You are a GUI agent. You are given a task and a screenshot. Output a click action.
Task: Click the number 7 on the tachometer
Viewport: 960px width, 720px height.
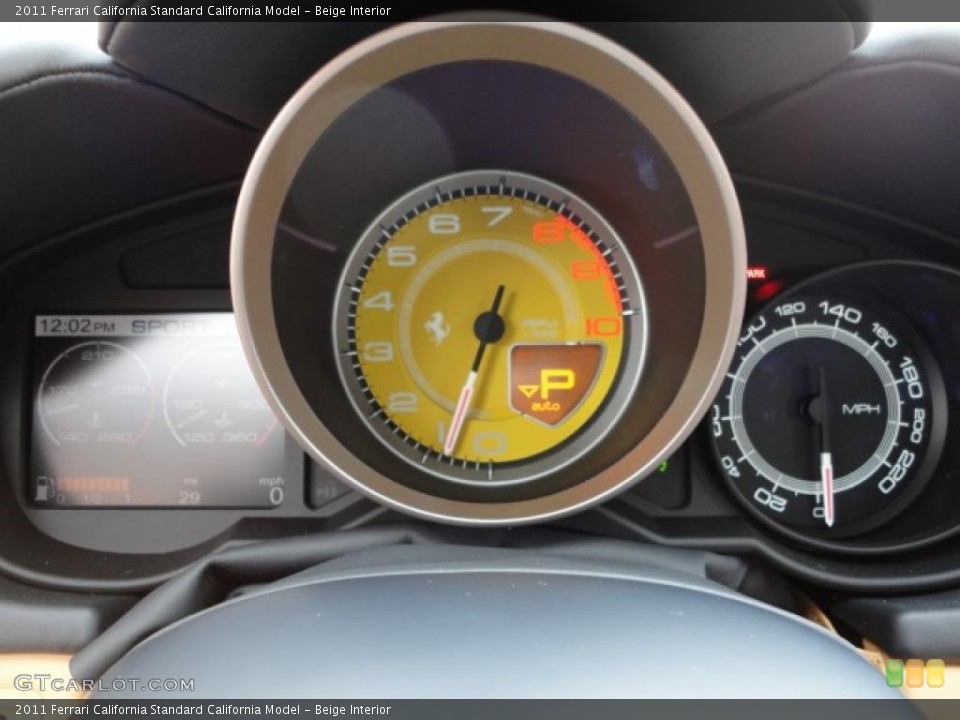pos(496,216)
